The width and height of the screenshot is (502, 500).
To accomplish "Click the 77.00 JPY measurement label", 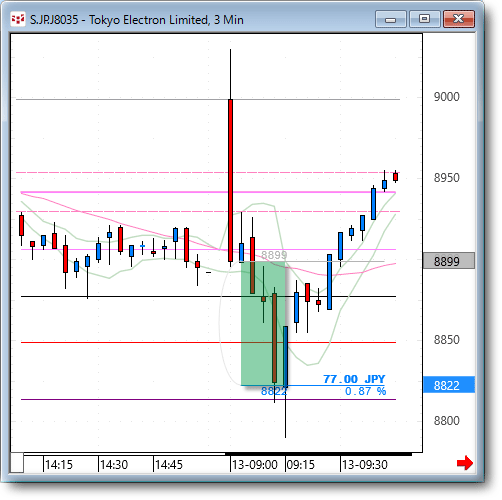I will 354,379.
